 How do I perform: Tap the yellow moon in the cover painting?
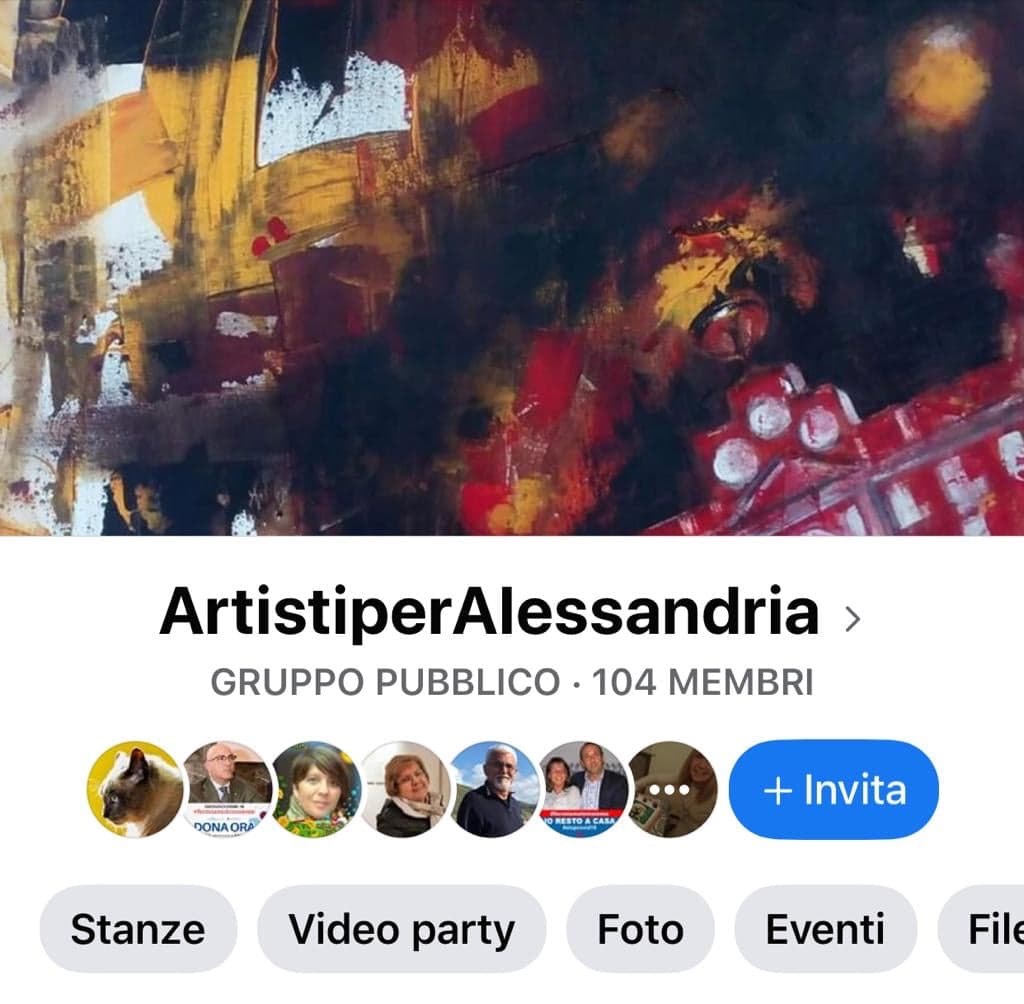pos(938,75)
